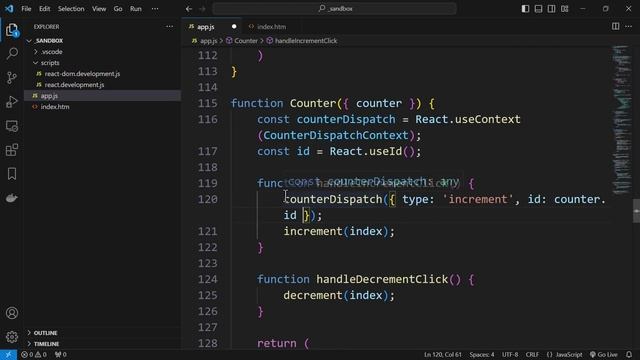Click the sandbox search command center
The width and height of the screenshot is (640, 360).
[334, 9]
